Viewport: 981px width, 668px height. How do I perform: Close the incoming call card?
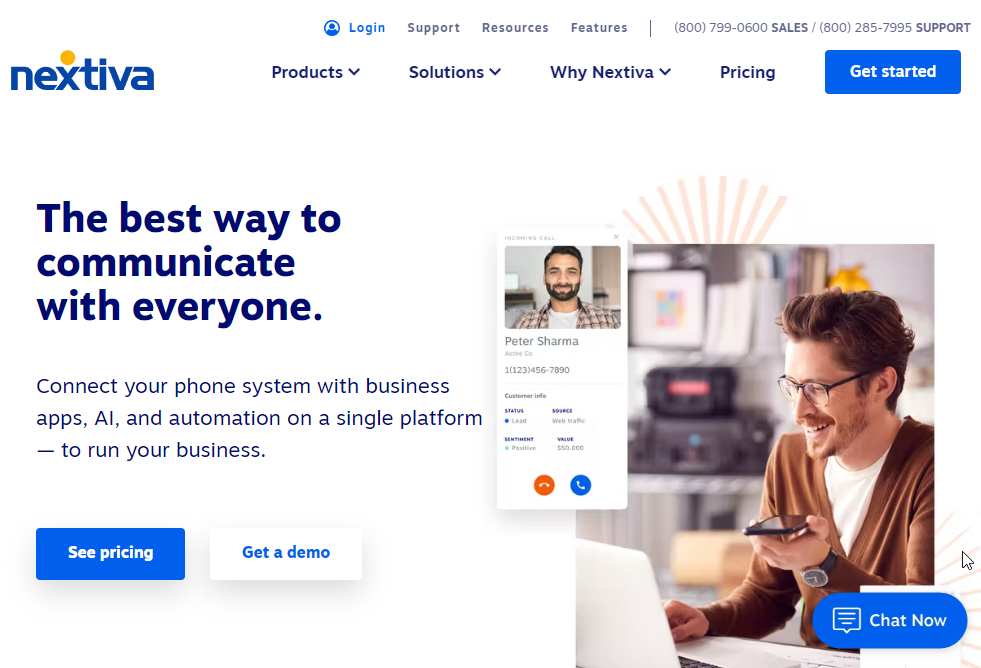tap(616, 237)
